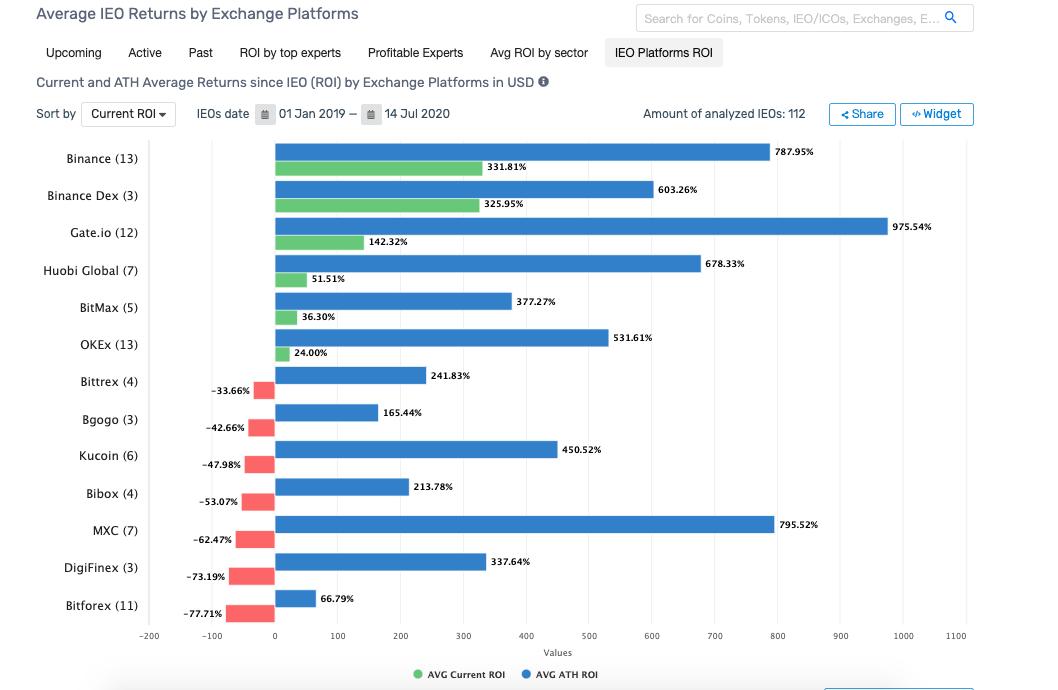Click the search magnifier icon
The image size is (1058, 690).
click(950, 18)
